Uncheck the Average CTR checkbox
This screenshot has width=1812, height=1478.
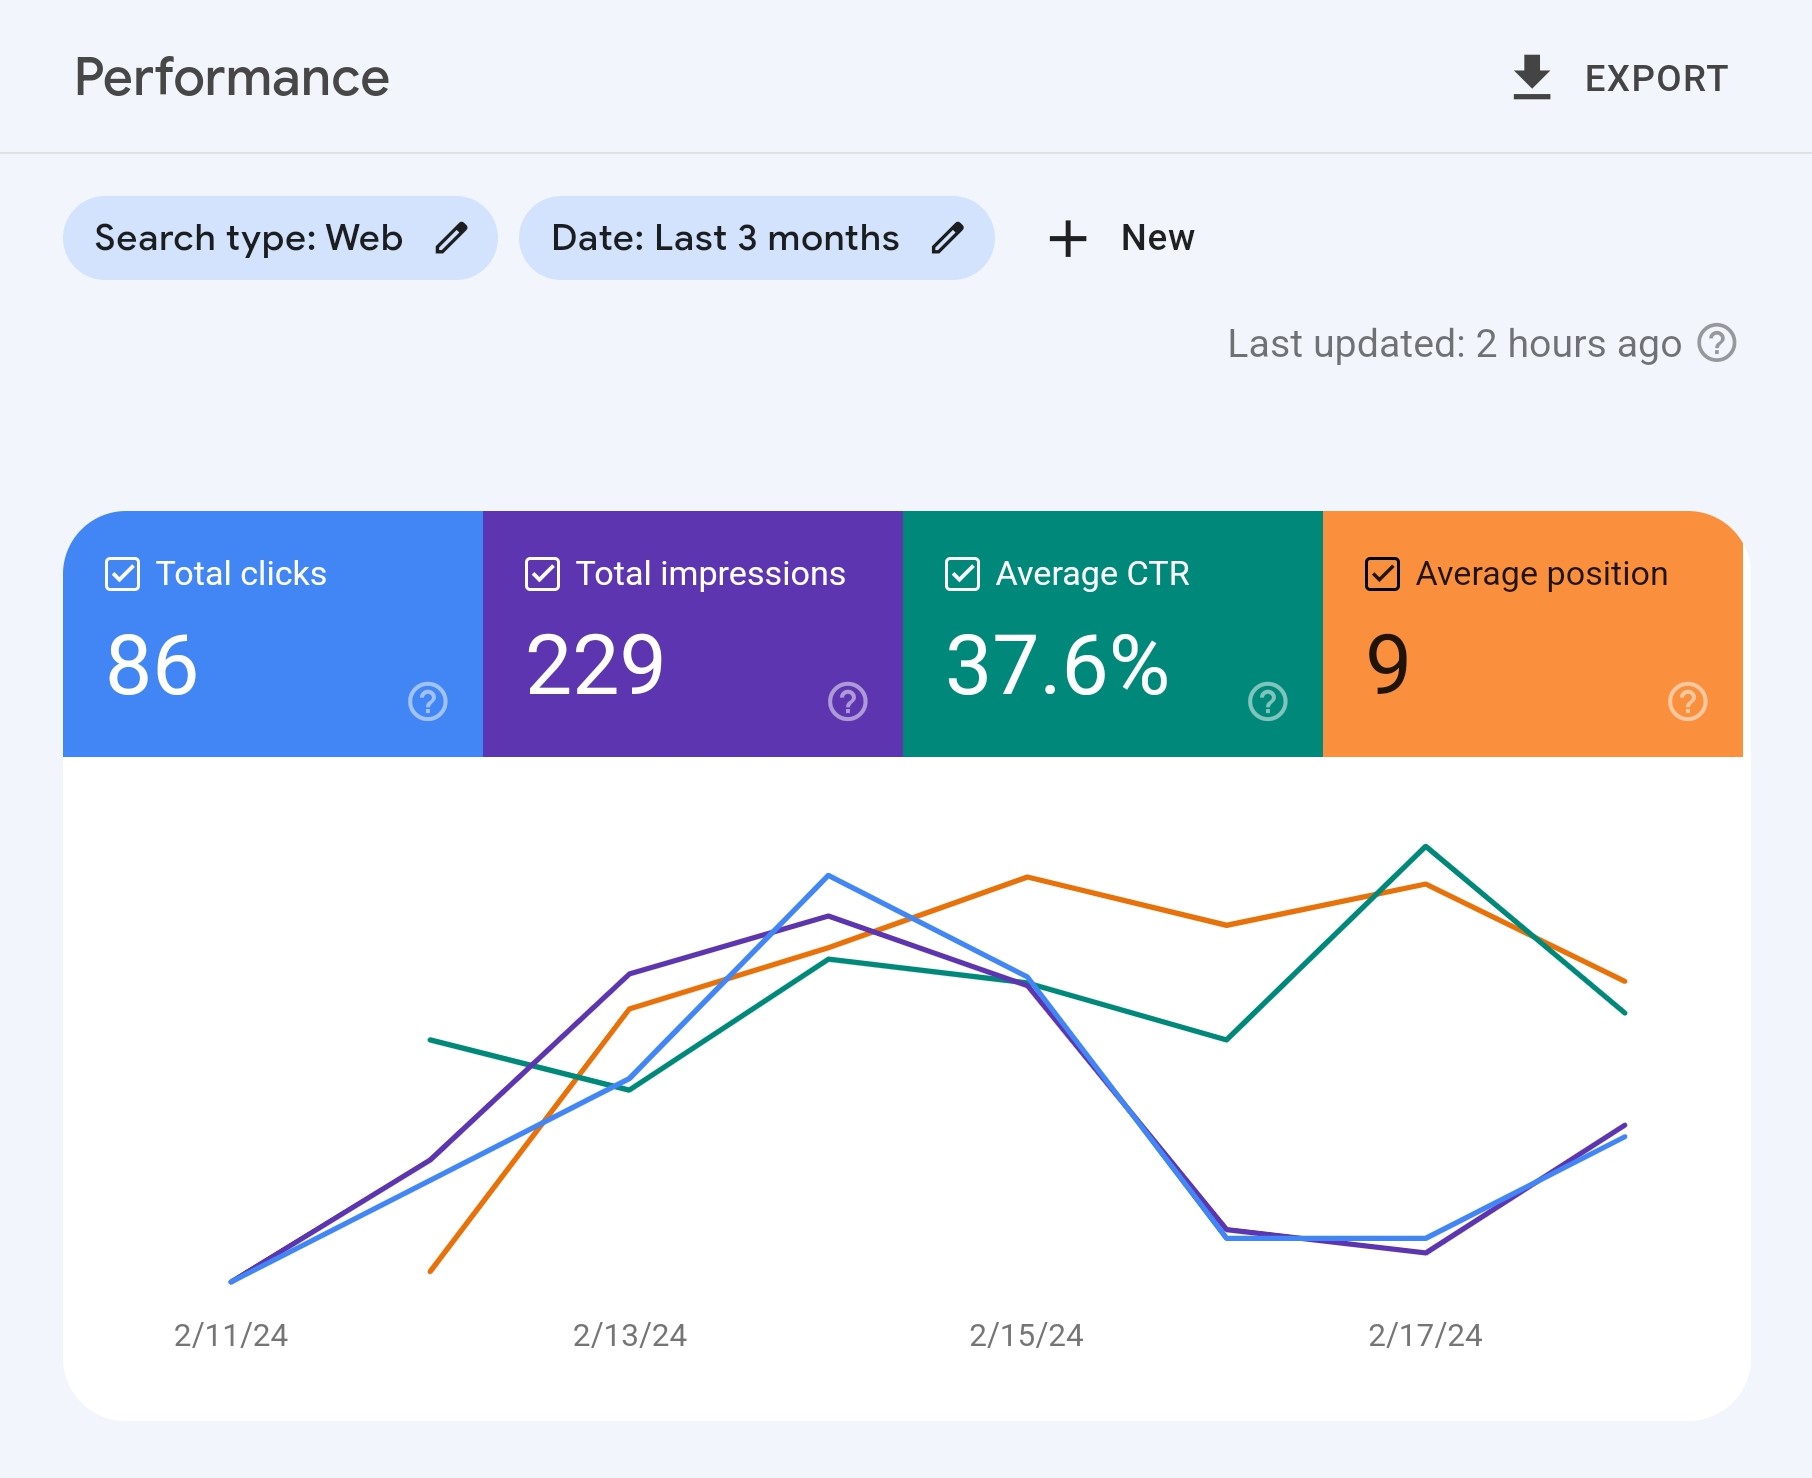[x=962, y=574]
